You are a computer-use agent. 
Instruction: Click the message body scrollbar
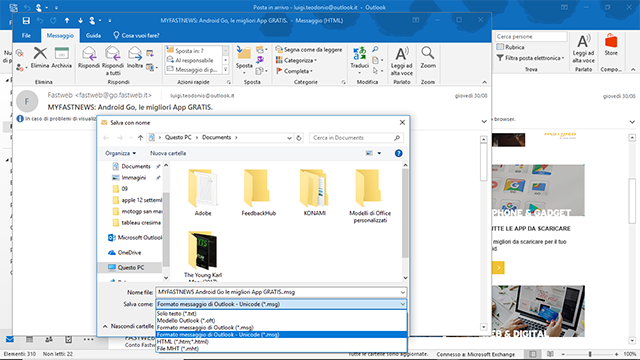coord(484,161)
